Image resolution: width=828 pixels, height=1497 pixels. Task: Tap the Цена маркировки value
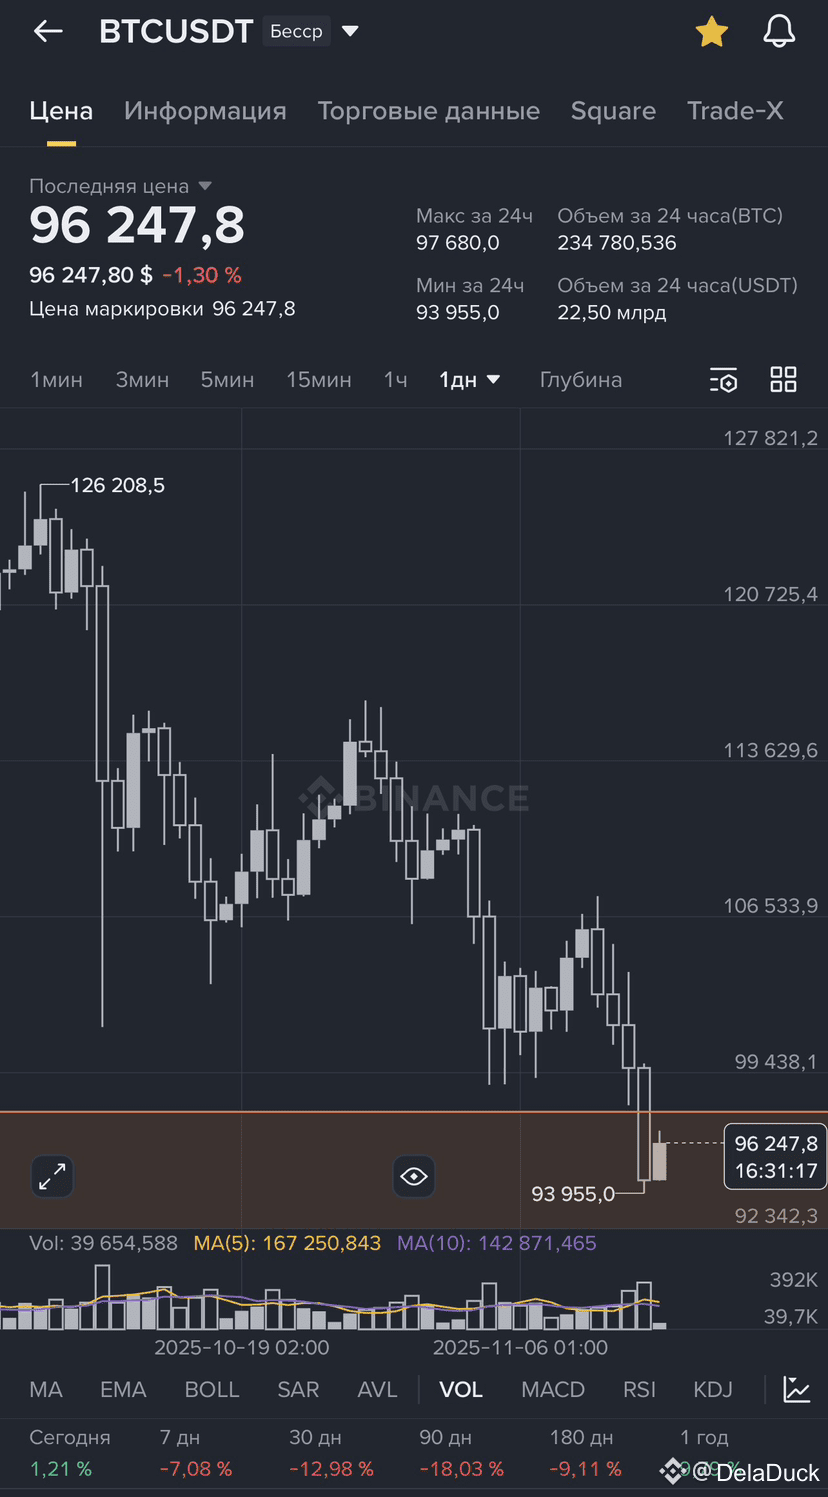pyautogui.click(x=254, y=309)
